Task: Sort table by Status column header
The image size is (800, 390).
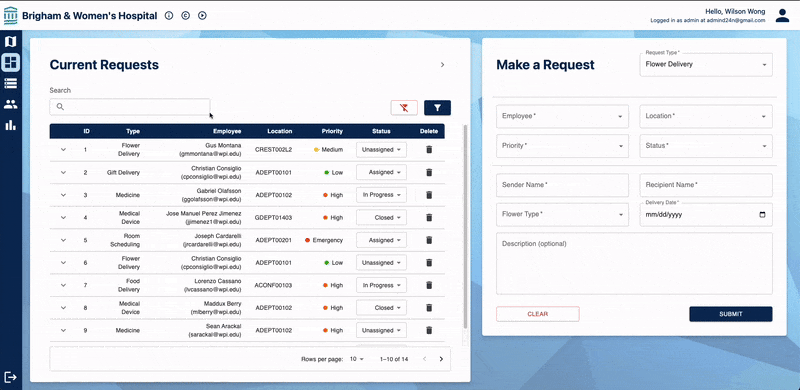Action: [x=381, y=131]
